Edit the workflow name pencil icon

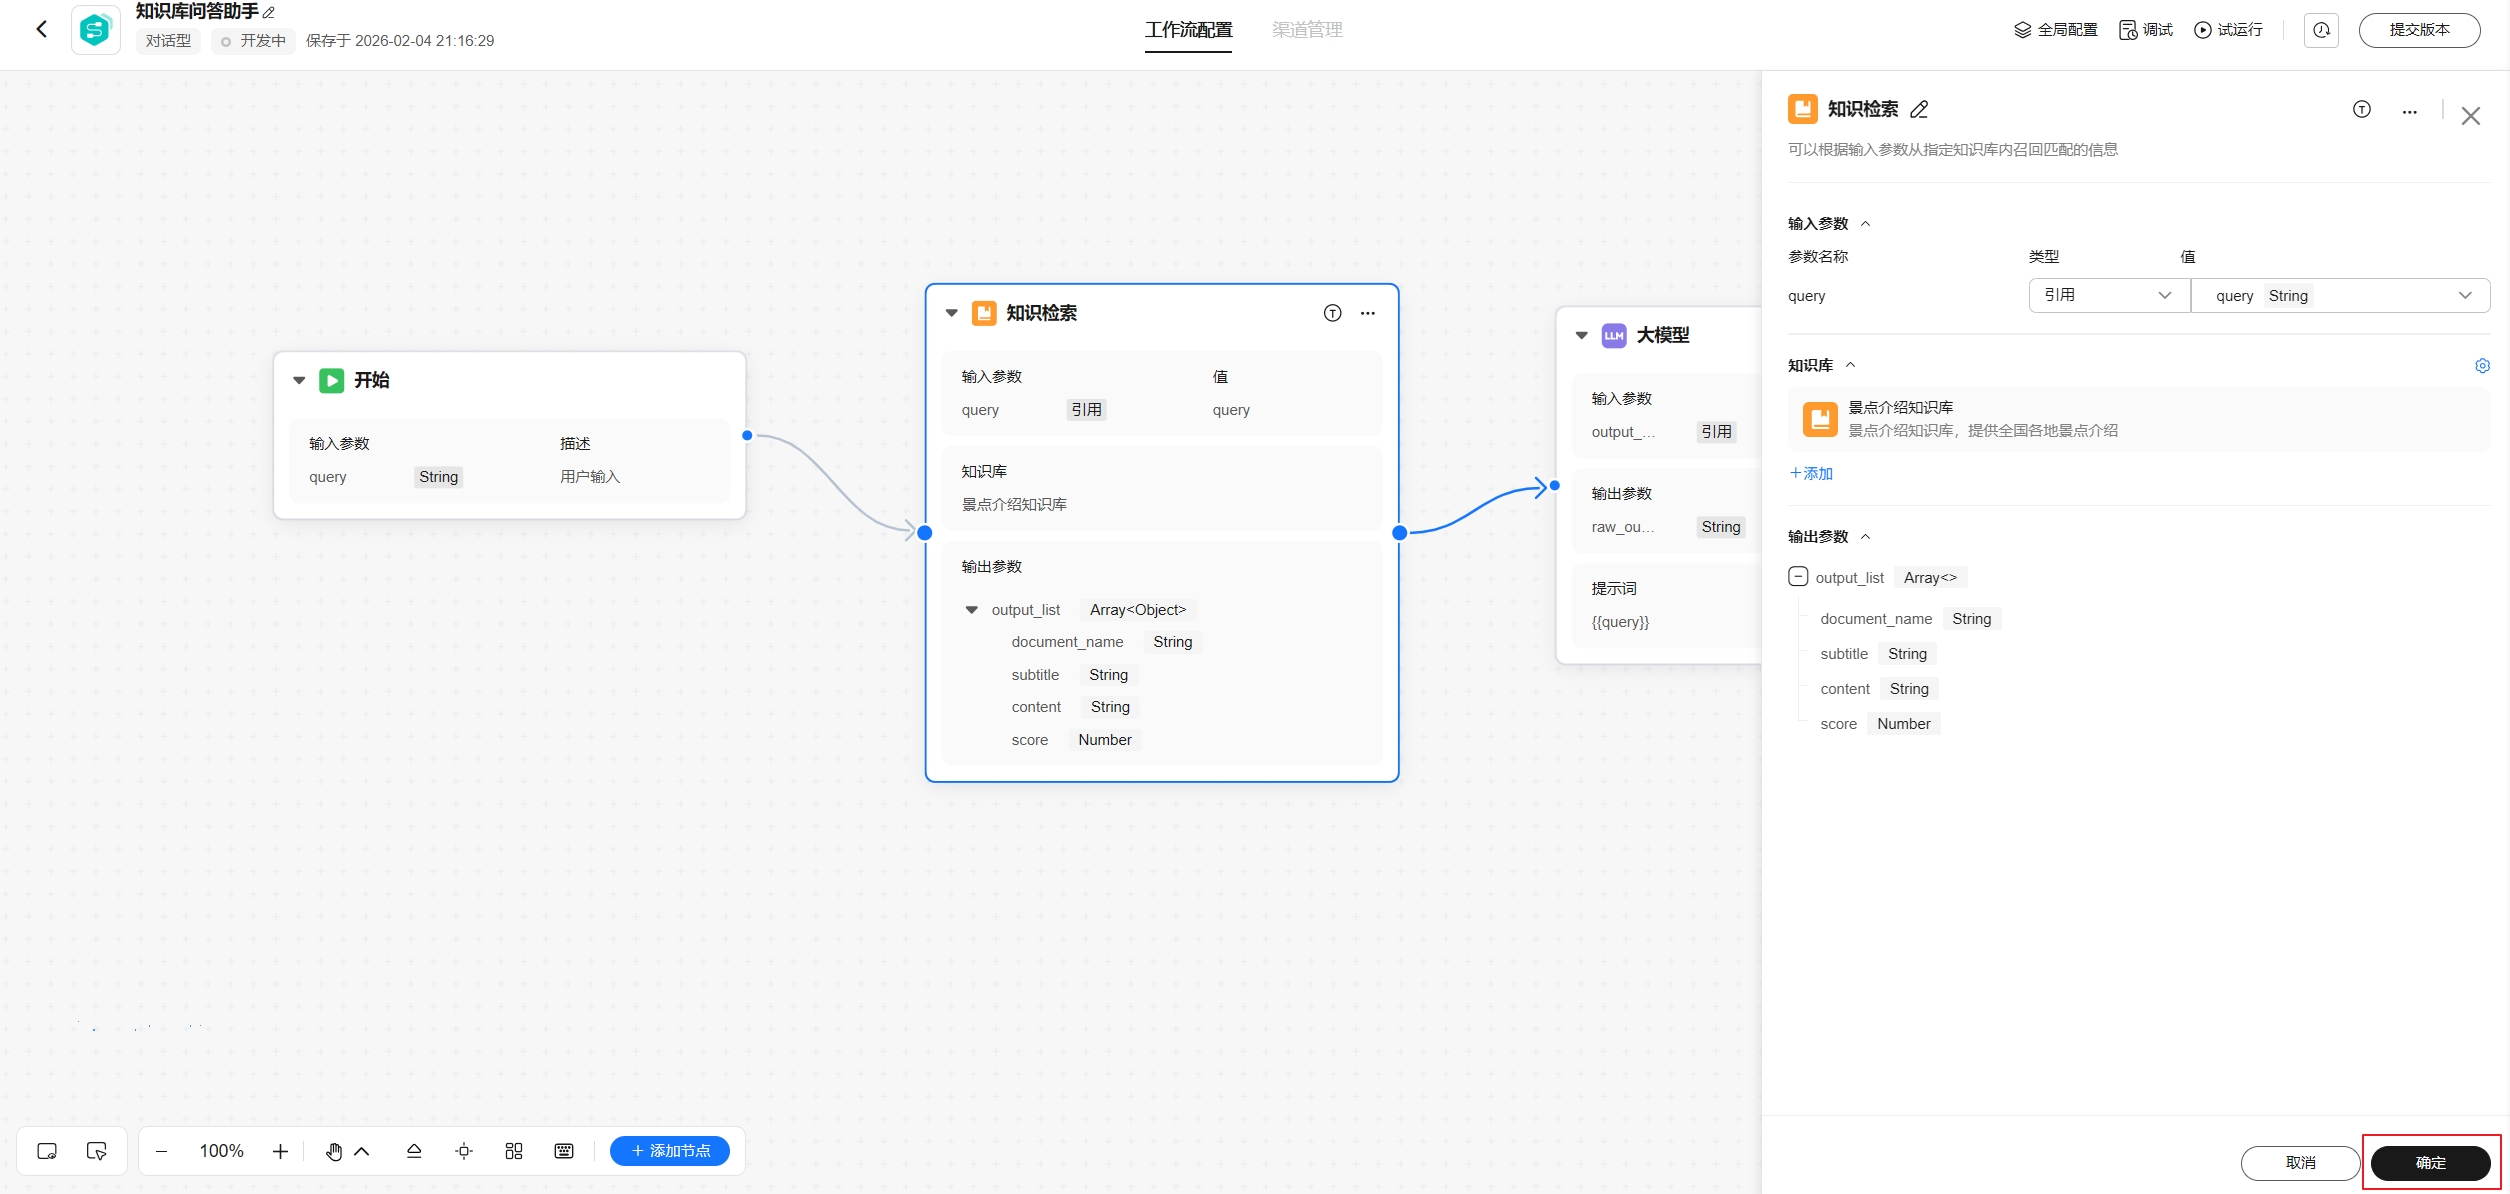(x=269, y=12)
